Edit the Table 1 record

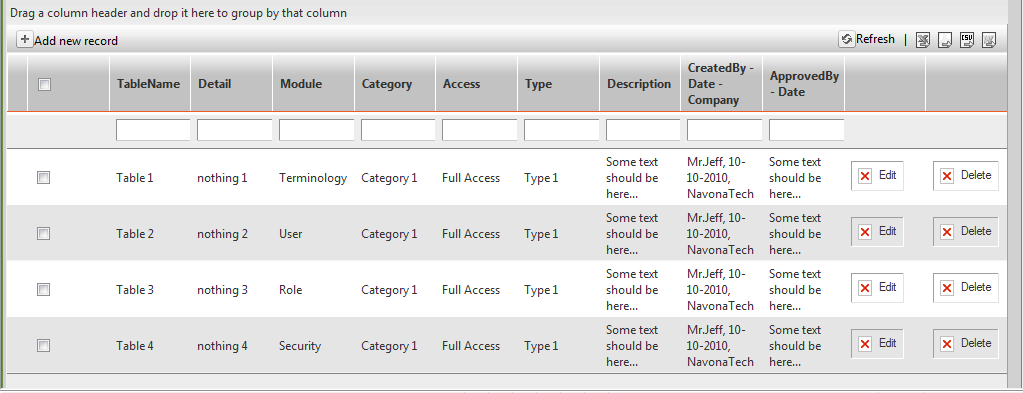pyautogui.click(x=877, y=176)
